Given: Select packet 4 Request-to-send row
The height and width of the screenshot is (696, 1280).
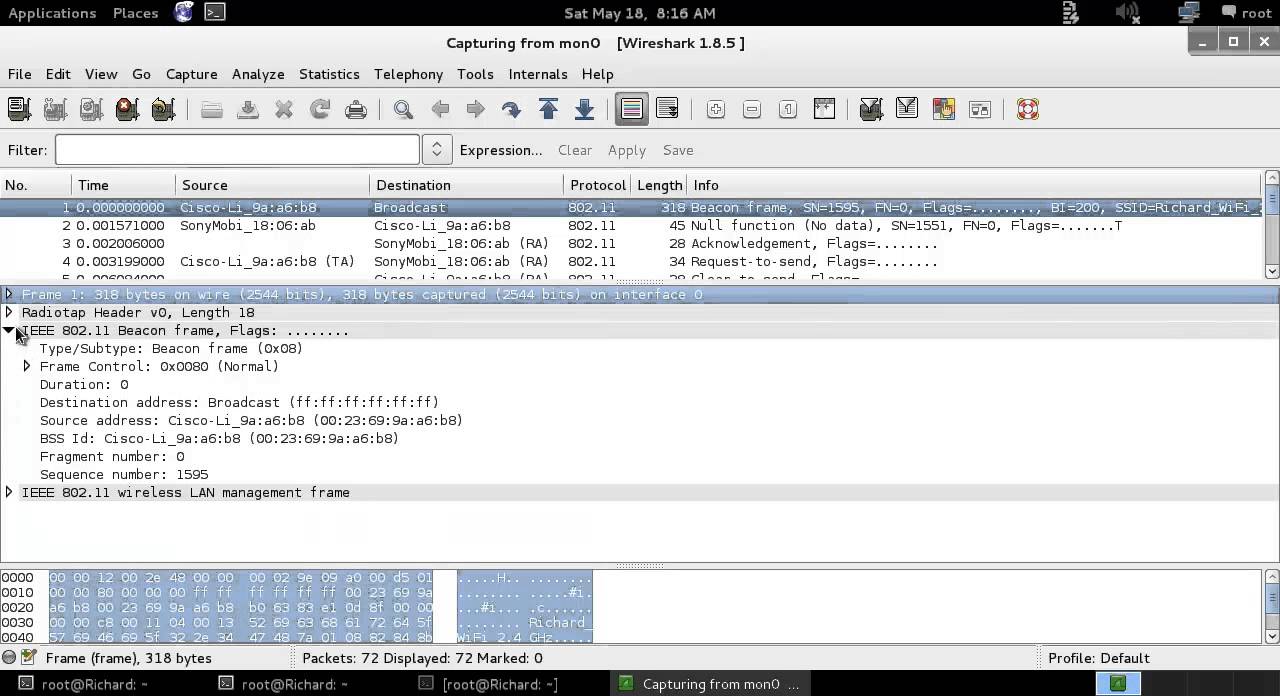Looking at the screenshot, I should pos(632,262).
